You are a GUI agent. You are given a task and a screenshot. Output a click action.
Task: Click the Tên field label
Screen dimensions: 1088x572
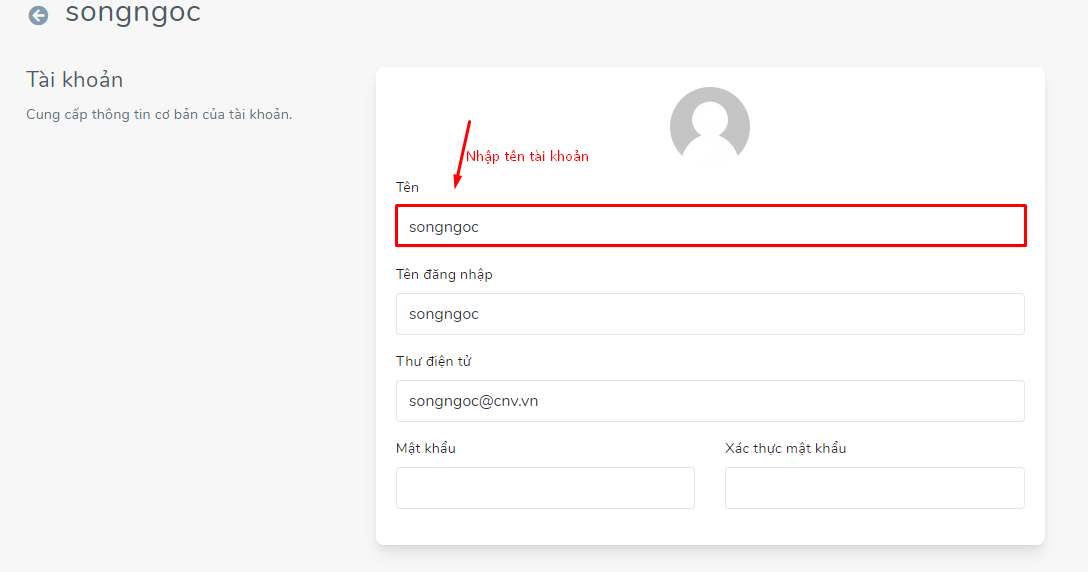coord(407,187)
